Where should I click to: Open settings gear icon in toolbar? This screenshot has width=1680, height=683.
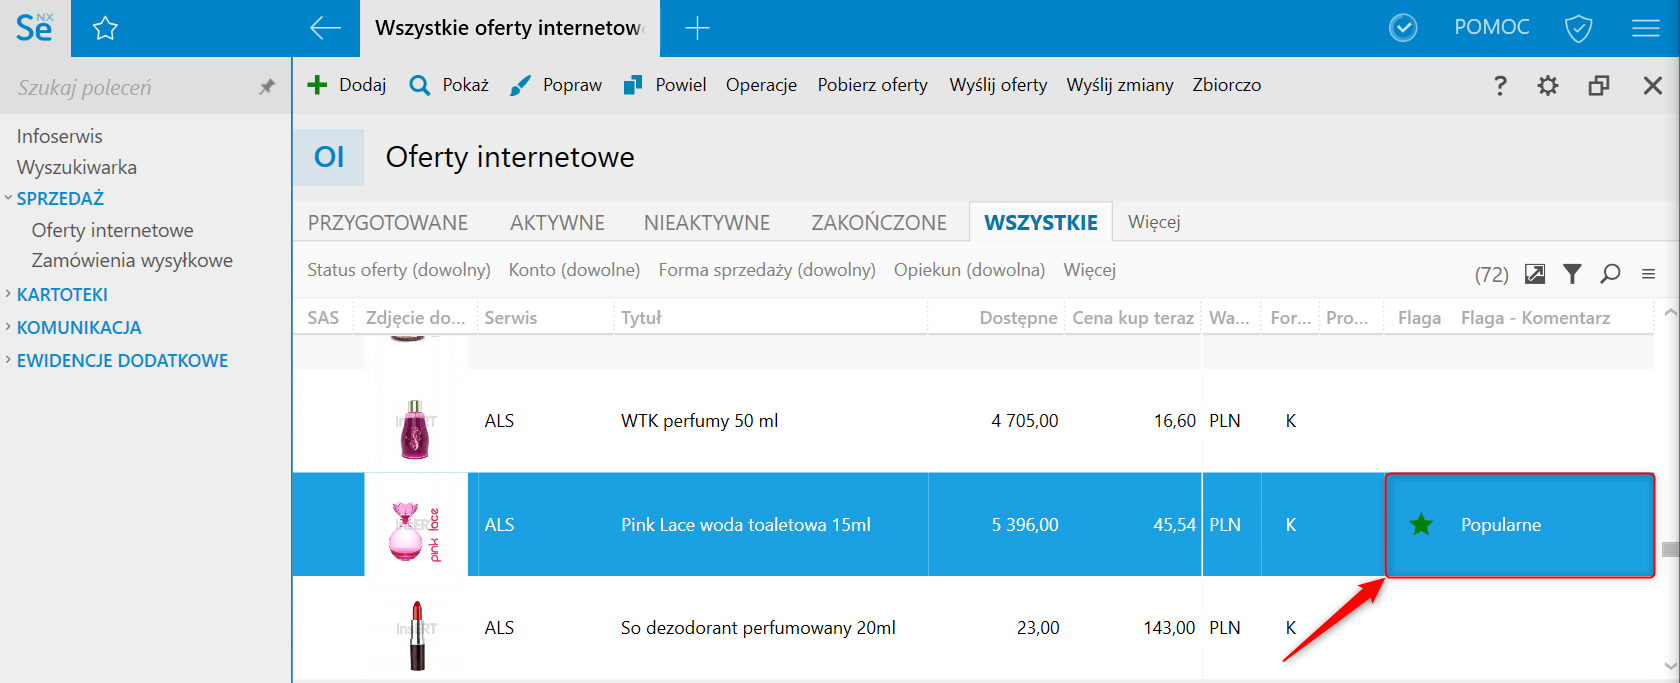click(x=1548, y=86)
